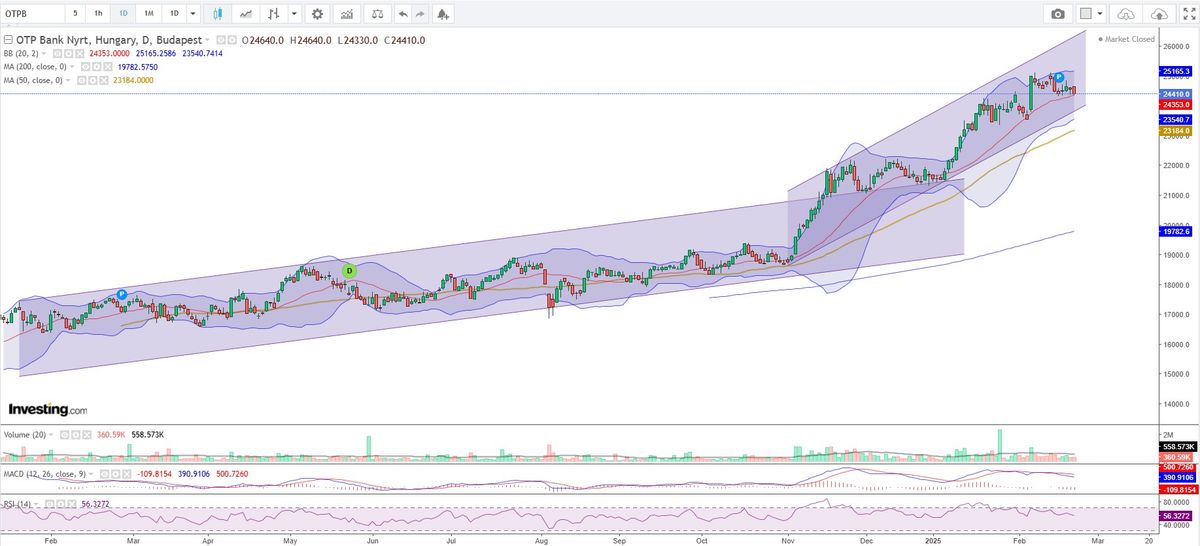The width and height of the screenshot is (1200, 546).
Task: Click the blue P marker near March
Action: [121, 294]
